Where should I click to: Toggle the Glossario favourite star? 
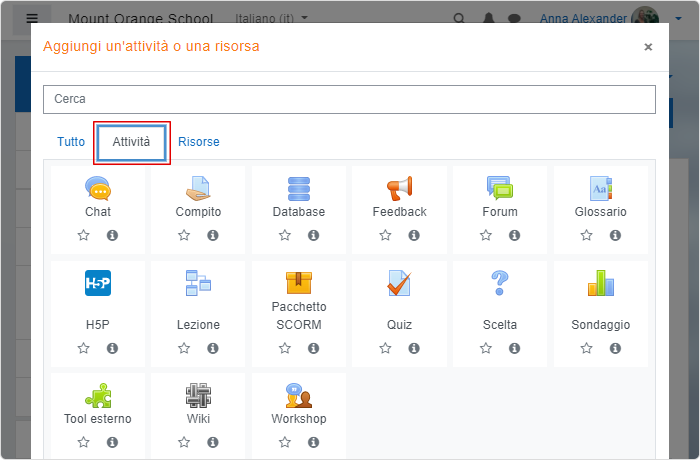(x=587, y=235)
